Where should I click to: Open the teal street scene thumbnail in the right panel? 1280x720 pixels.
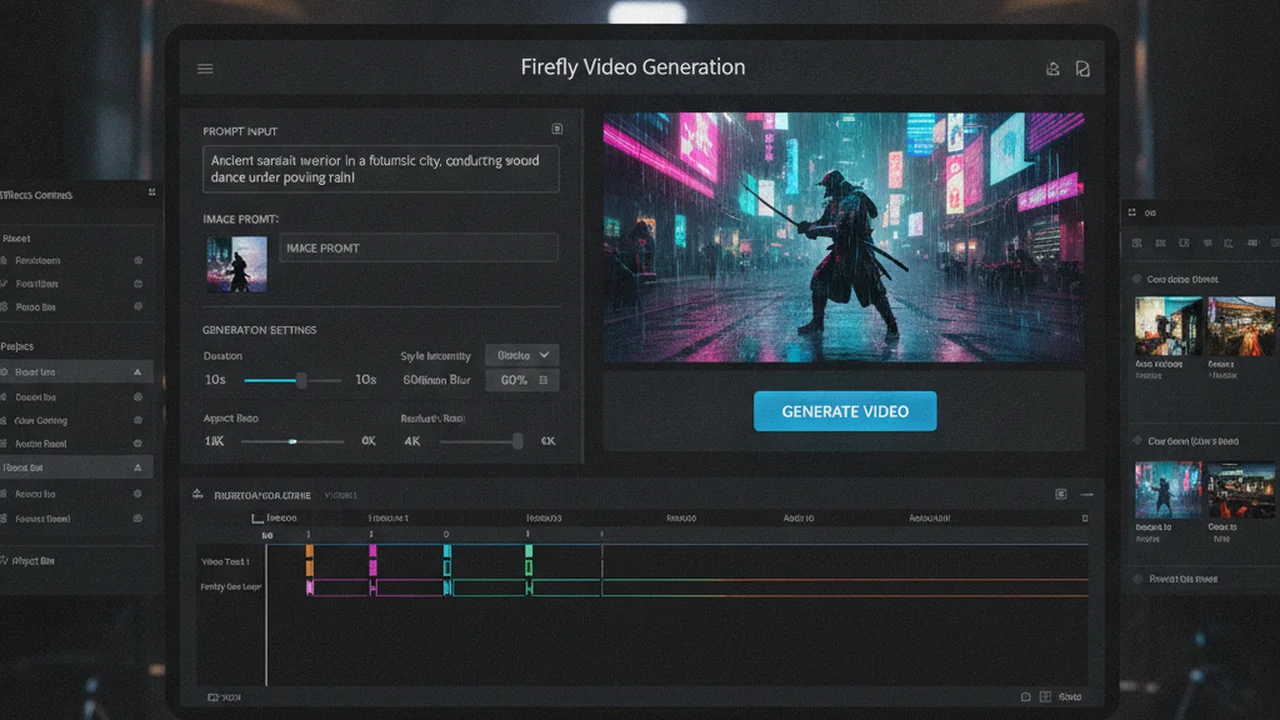coord(1168,326)
